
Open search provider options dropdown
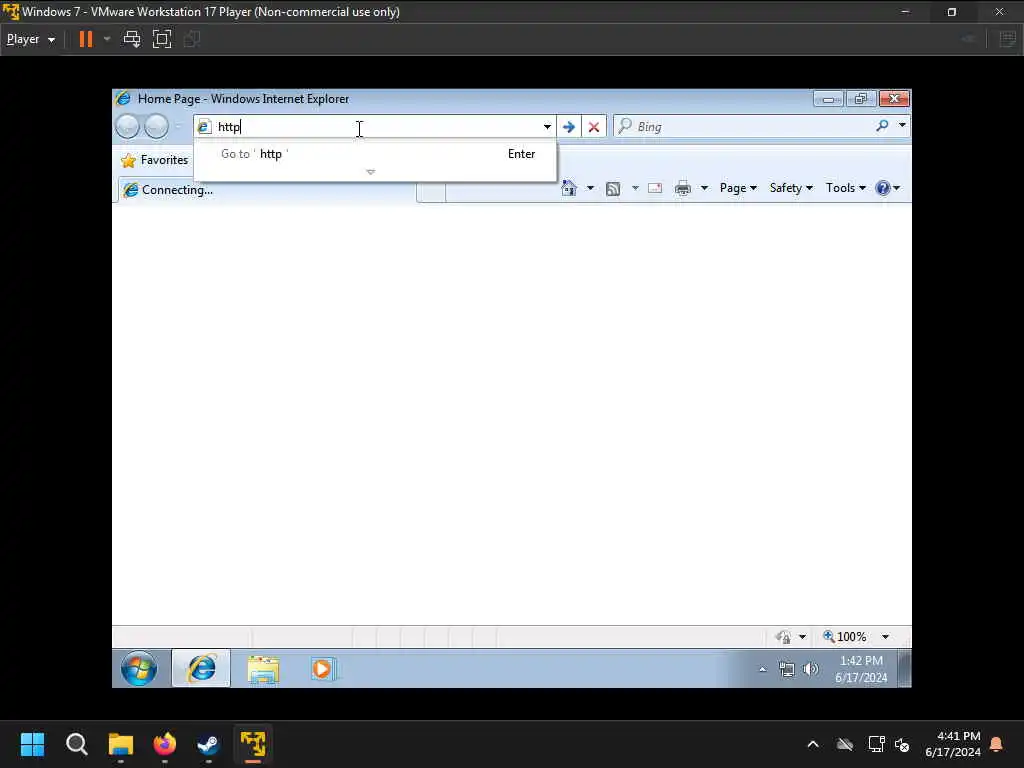coord(902,125)
